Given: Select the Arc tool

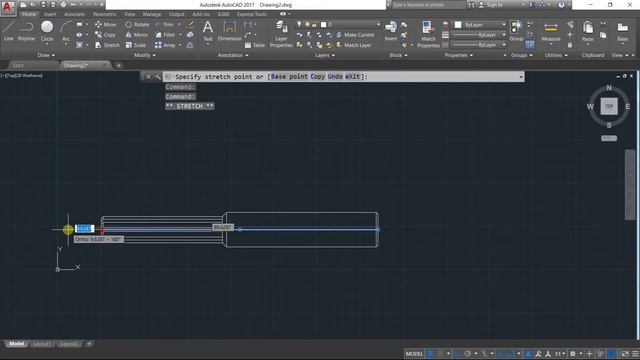Looking at the screenshot, I should pos(66,31).
